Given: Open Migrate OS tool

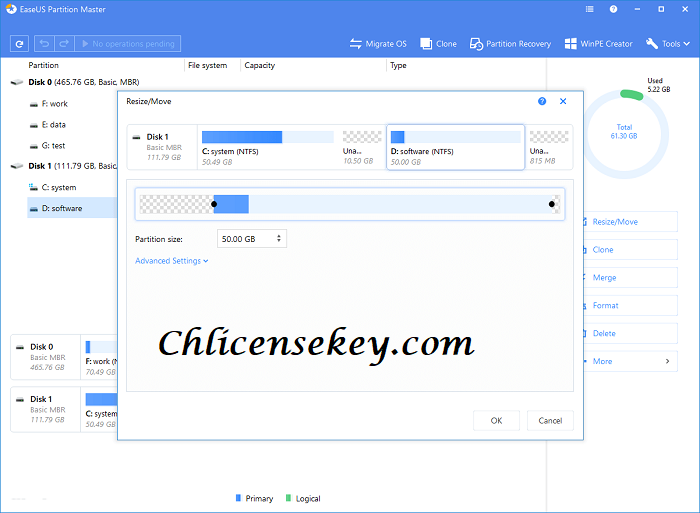Looking at the screenshot, I should pyautogui.click(x=378, y=44).
